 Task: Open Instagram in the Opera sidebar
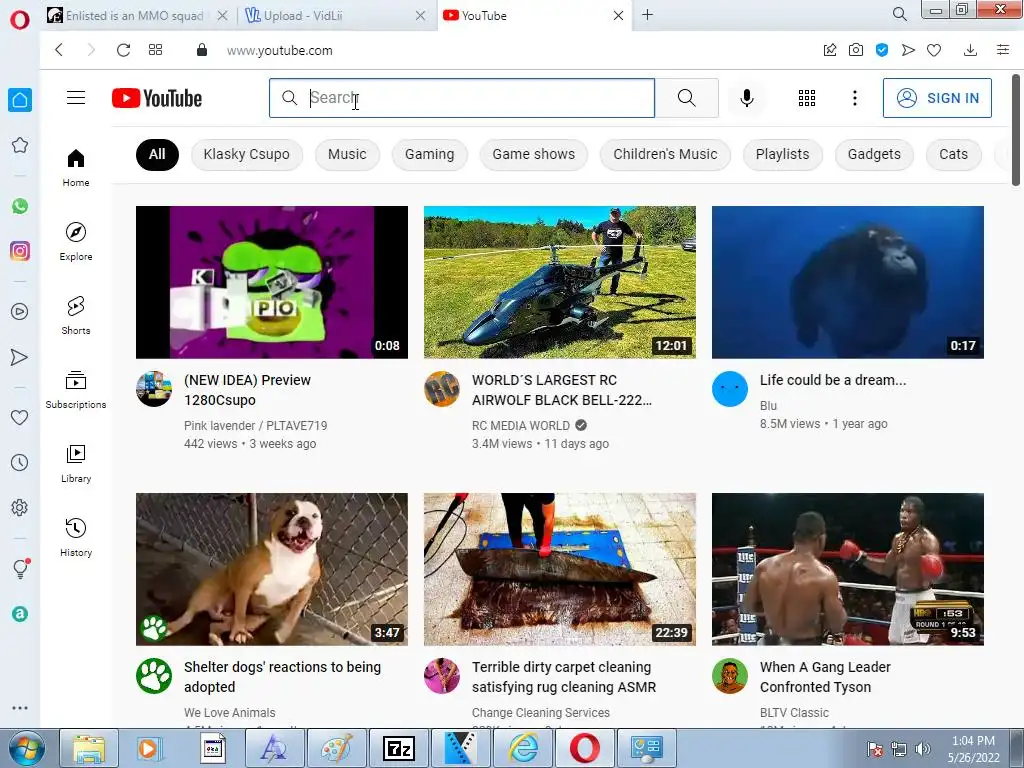point(20,251)
